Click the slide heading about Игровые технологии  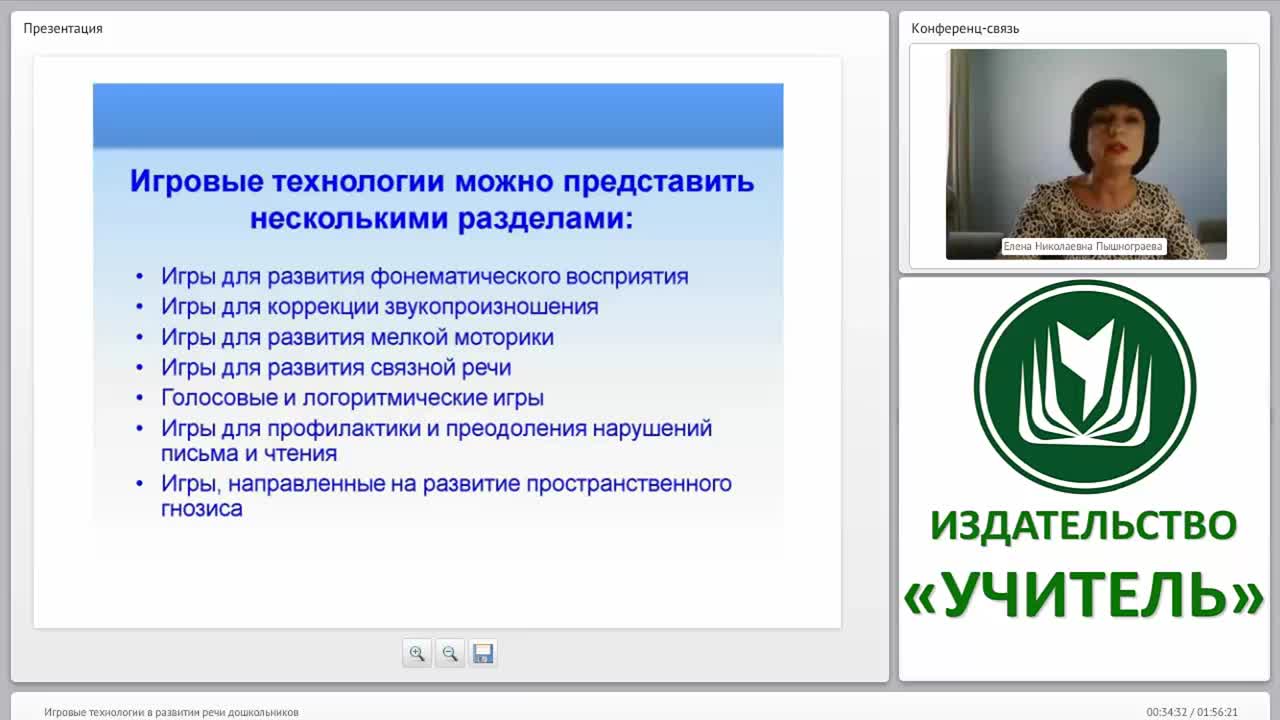pyautogui.click(x=442, y=200)
